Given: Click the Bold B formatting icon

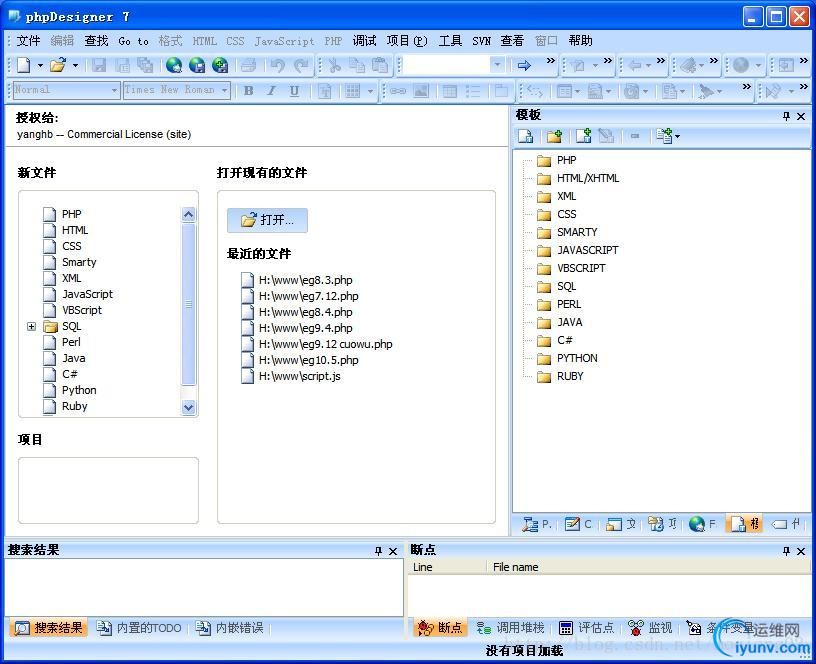Looking at the screenshot, I should tap(249, 91).
